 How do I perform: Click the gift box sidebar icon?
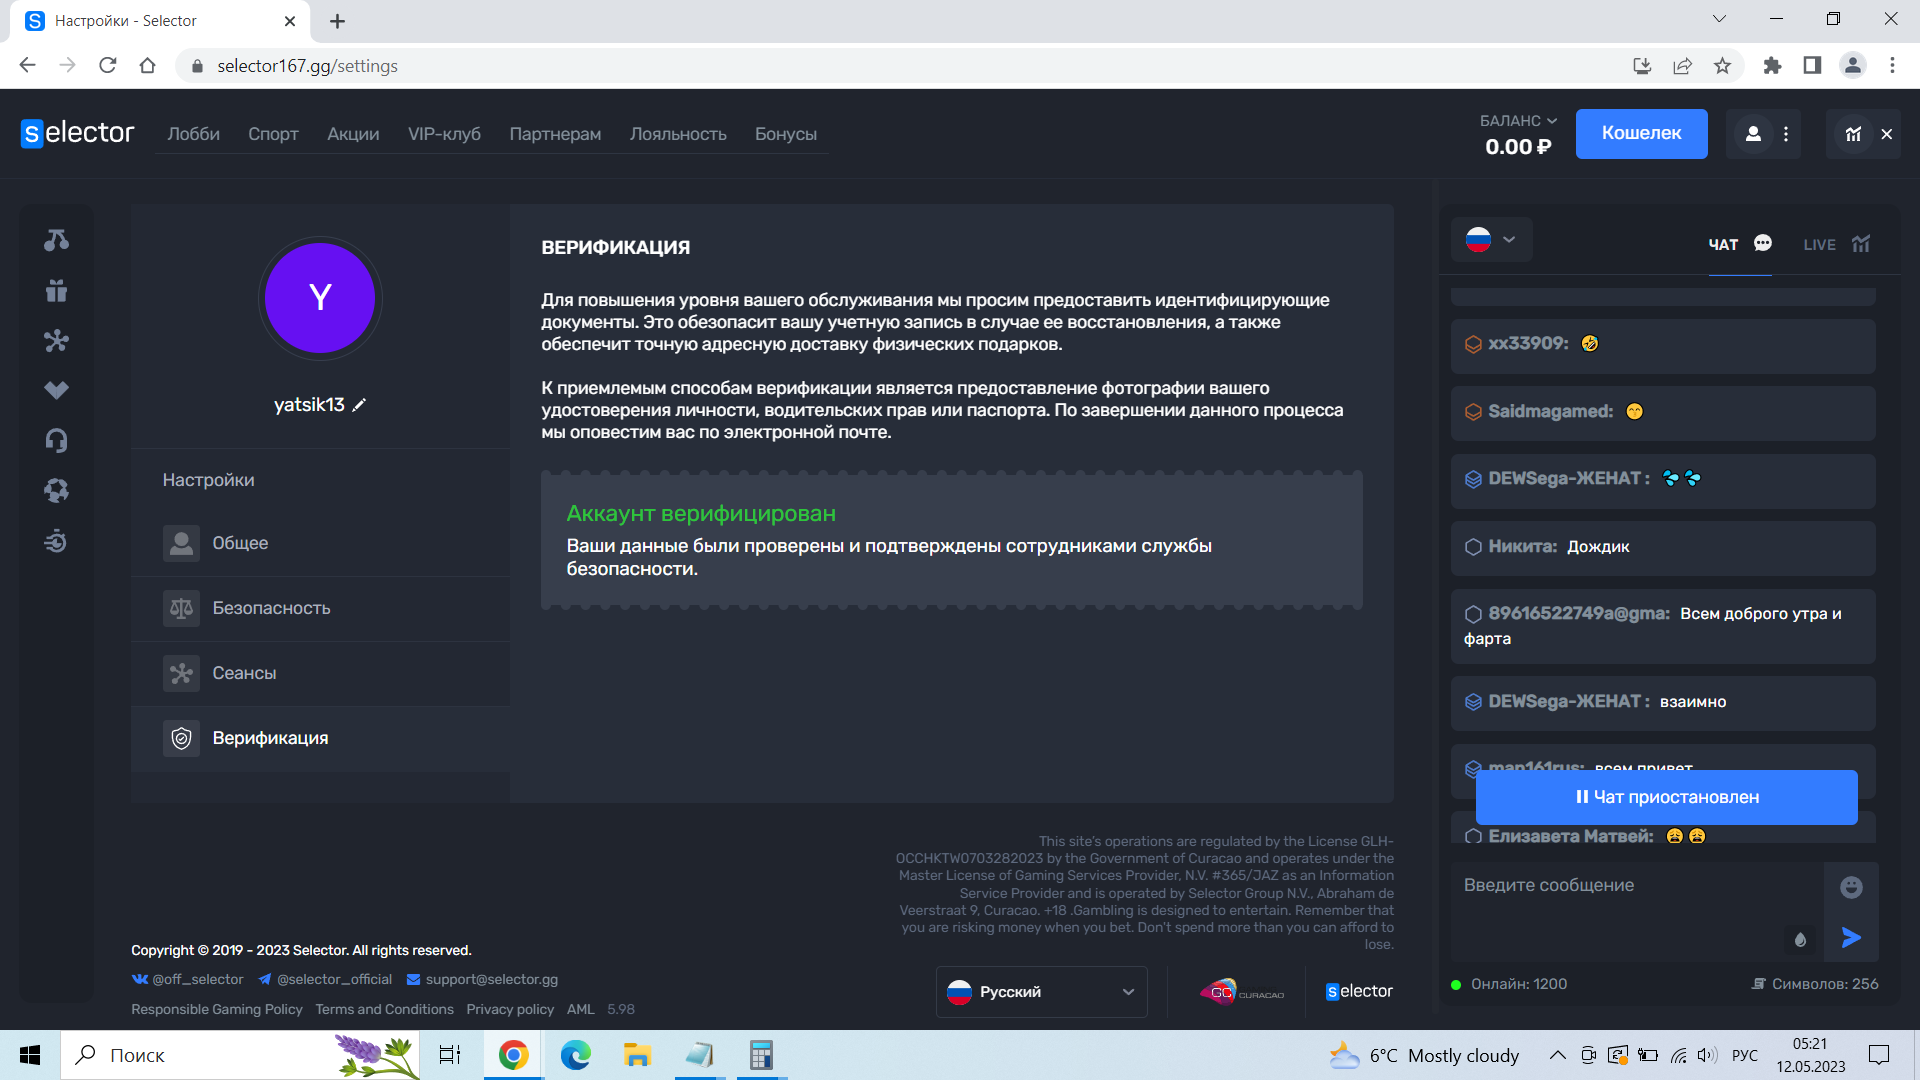tap(56, 291)
